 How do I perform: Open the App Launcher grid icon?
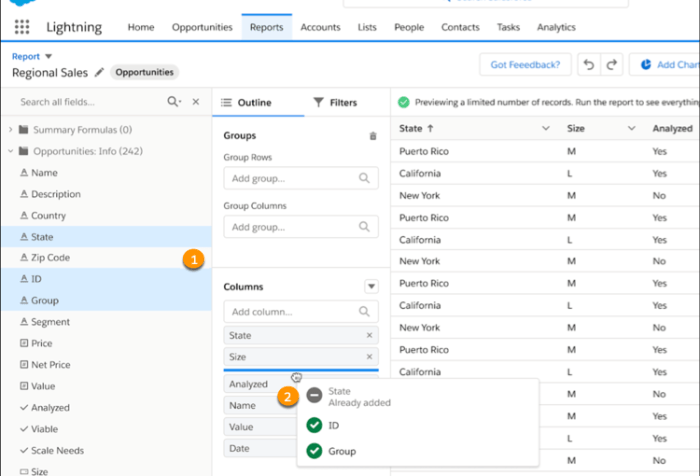point(22,27)
